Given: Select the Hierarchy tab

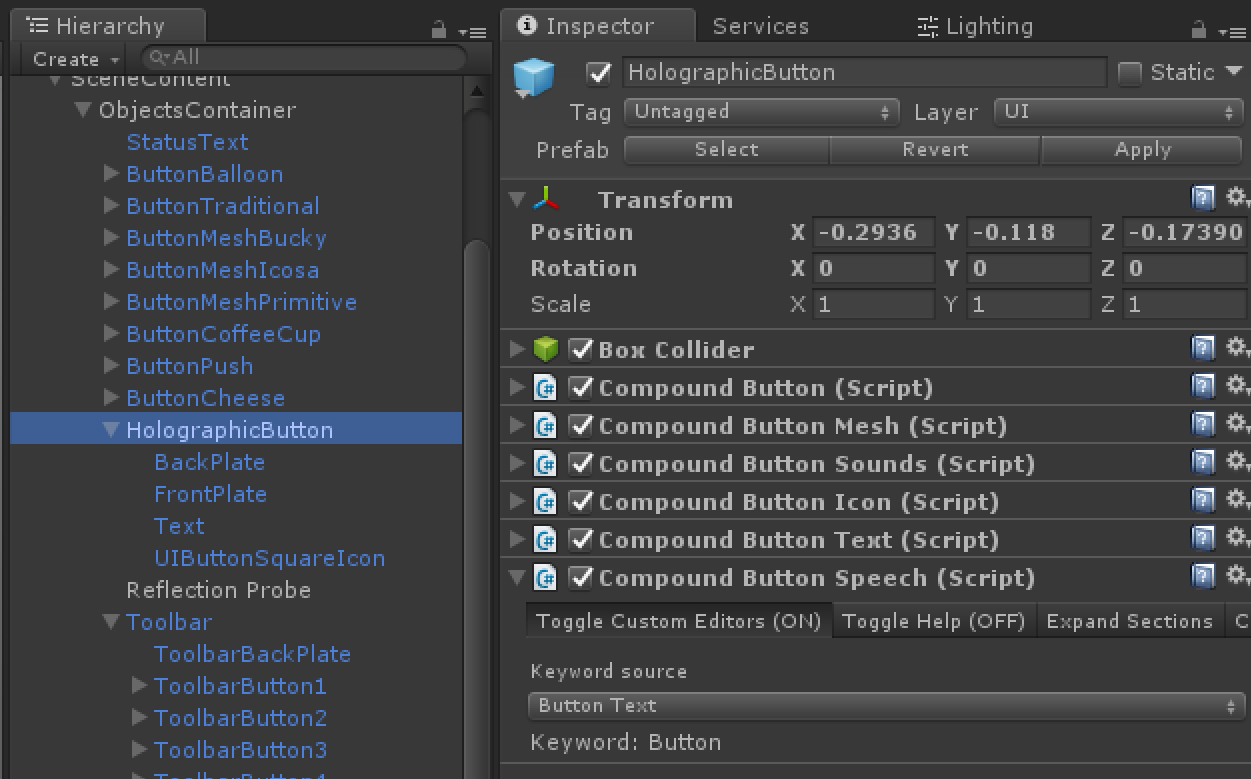Looking at the screenshot, I should (x=108, y=26).
